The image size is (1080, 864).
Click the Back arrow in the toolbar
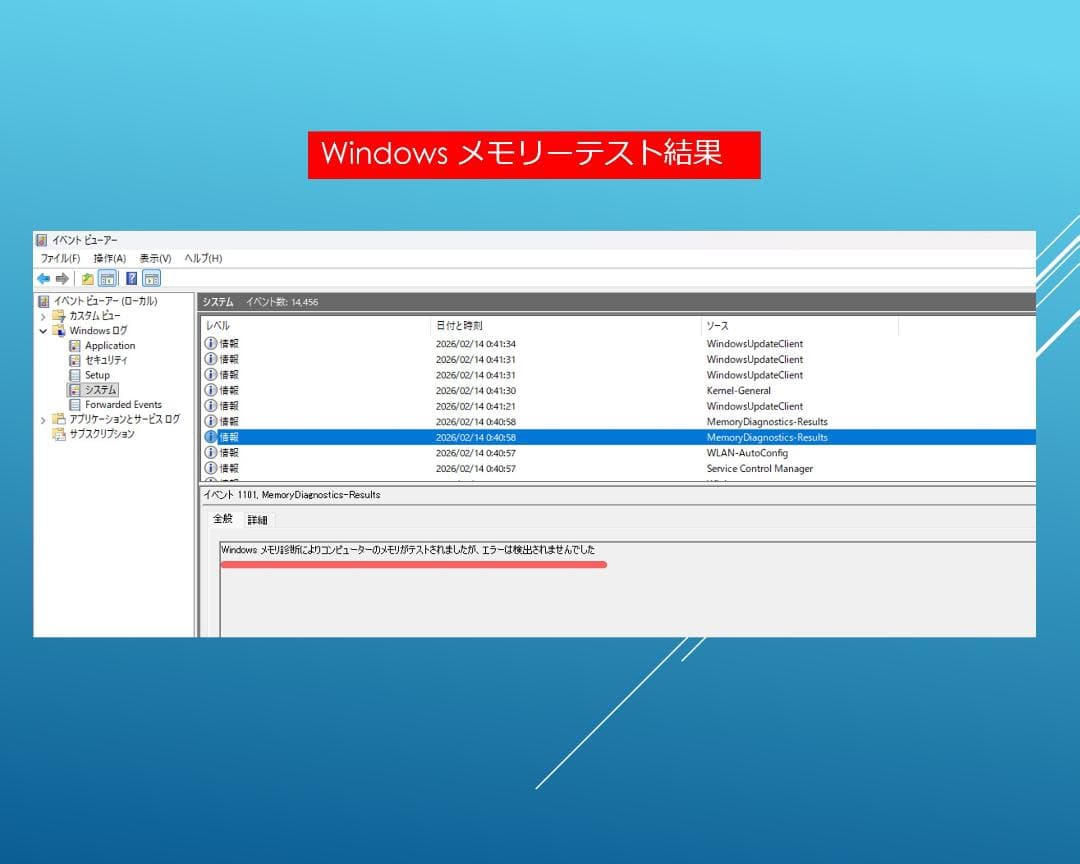coord(43,278)
